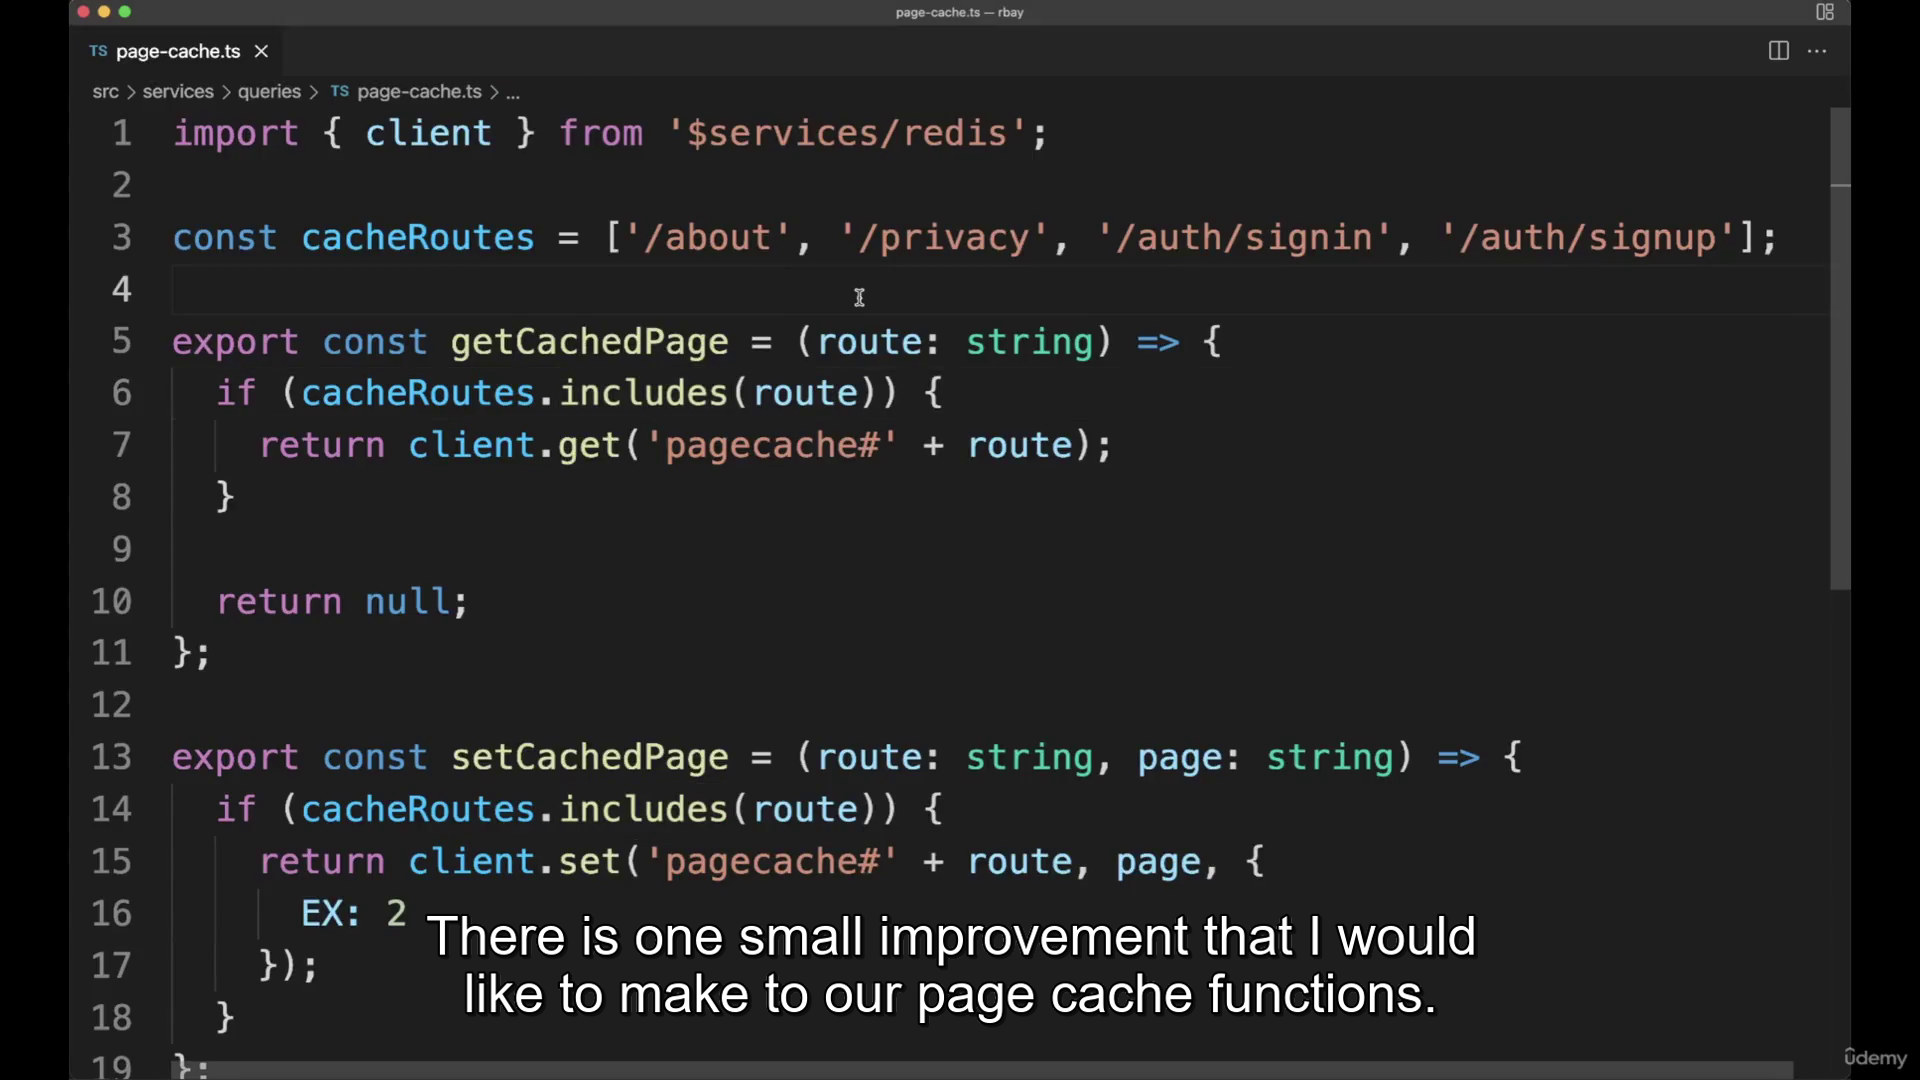
Task: Select the page-cache.ts editor tab
Action: (x=178, y=51)
